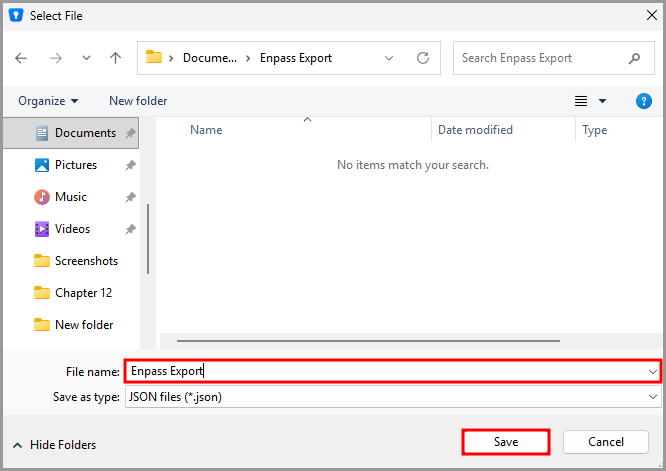Click the folder icon in address bar
The image size is (666, 471).
pyautogui.click(x=153, y=57)
